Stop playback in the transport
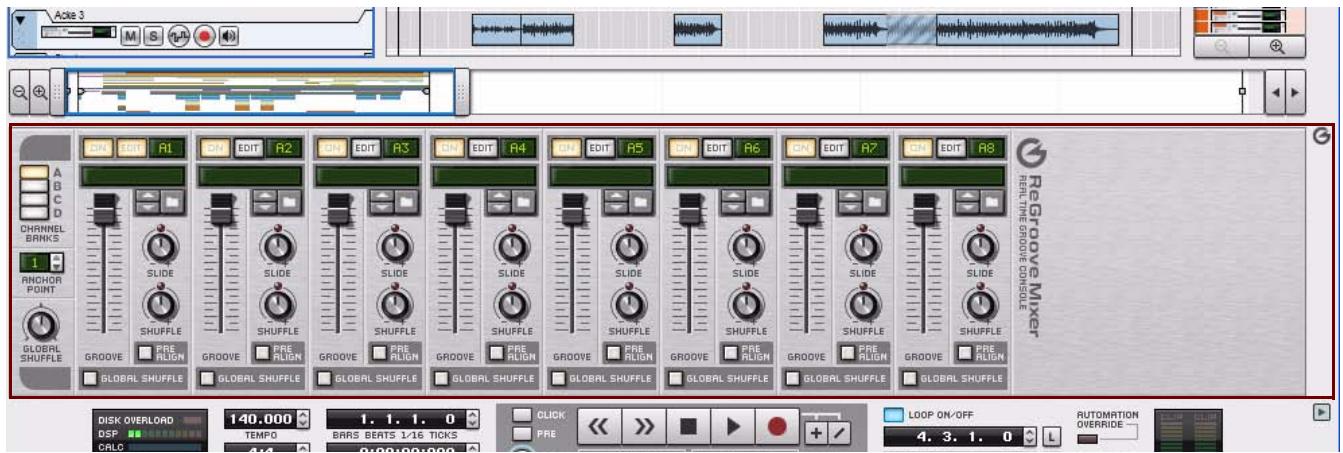This screenshot has height=453, width=1343. (689, 427)
